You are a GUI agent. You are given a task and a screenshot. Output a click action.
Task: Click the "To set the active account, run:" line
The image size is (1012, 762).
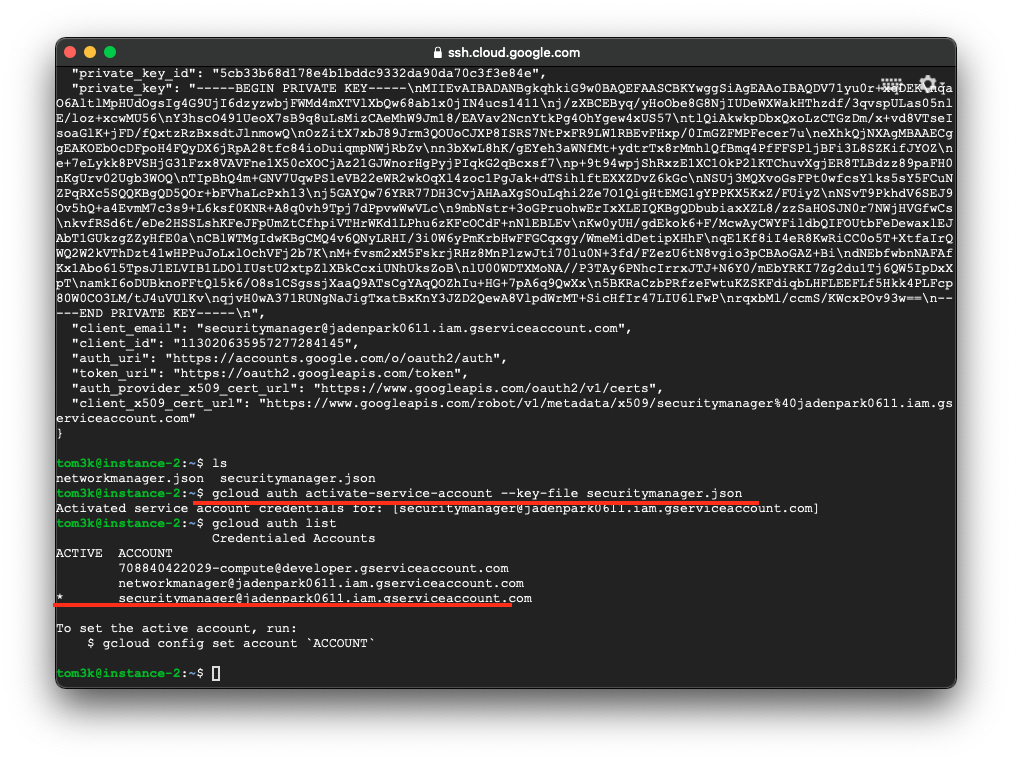pyautogui.click(x=177, y=628)
